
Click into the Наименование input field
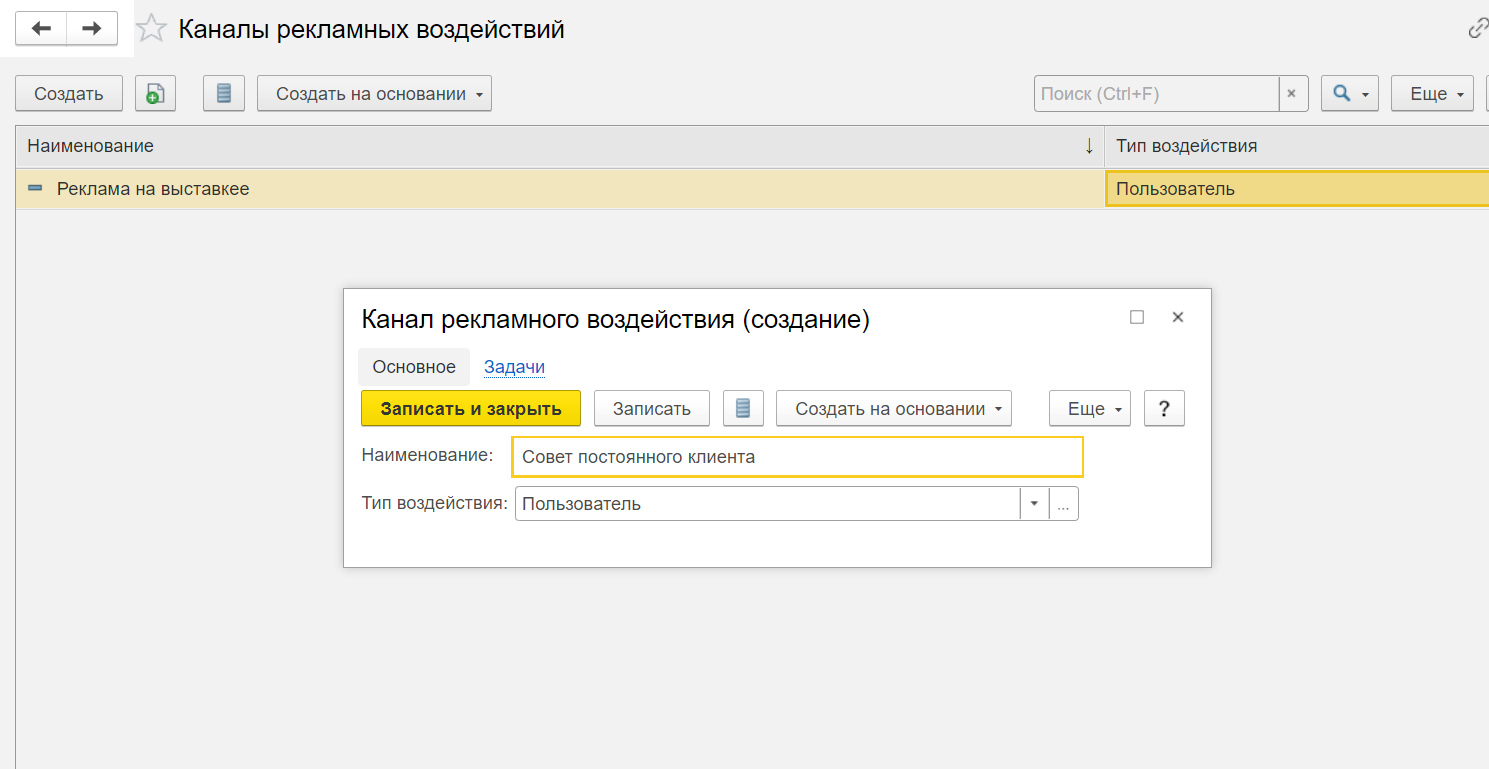click(796, 457)
